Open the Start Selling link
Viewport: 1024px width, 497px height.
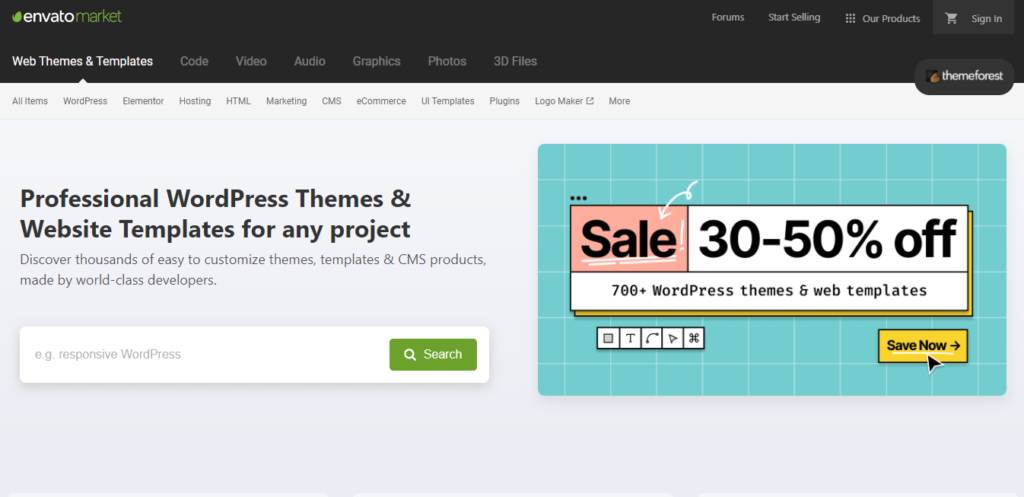tap(794, 18)
